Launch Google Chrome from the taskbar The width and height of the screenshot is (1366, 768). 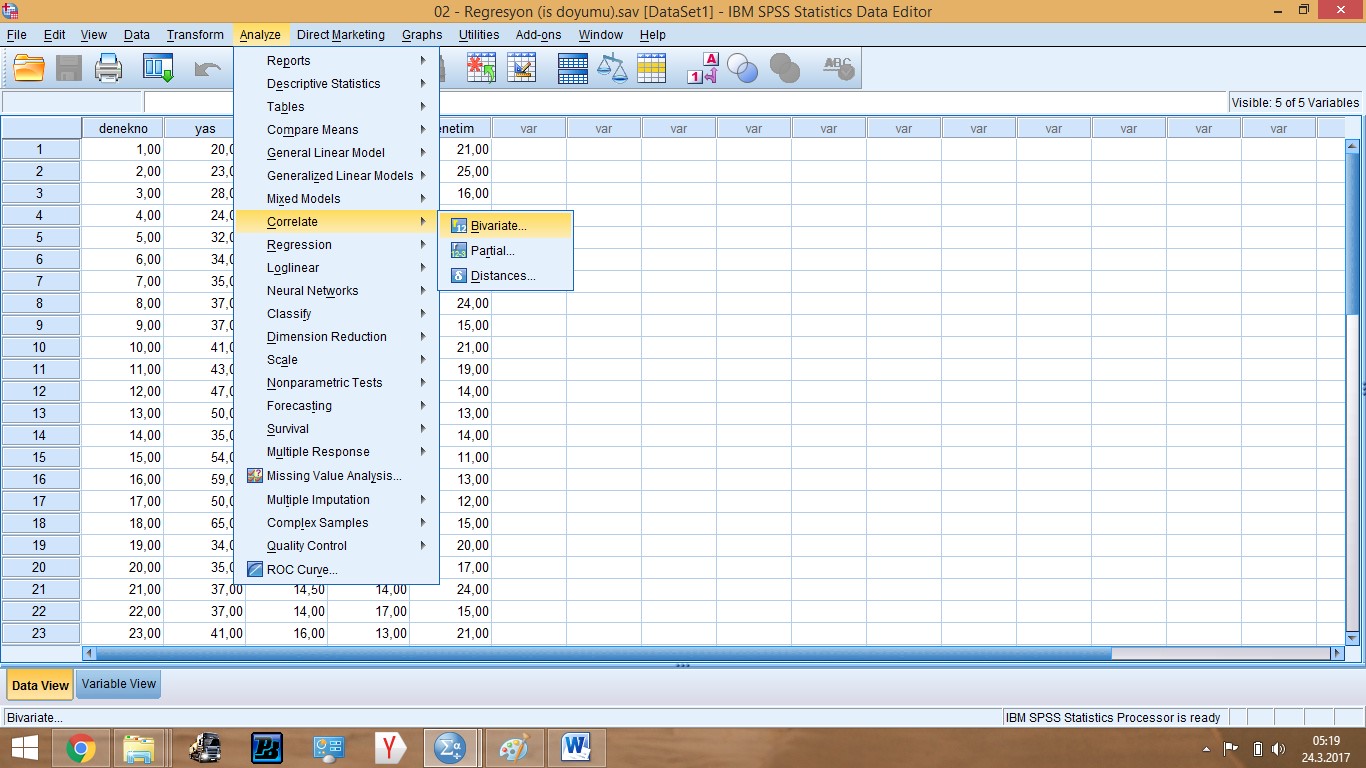(81, 747)
